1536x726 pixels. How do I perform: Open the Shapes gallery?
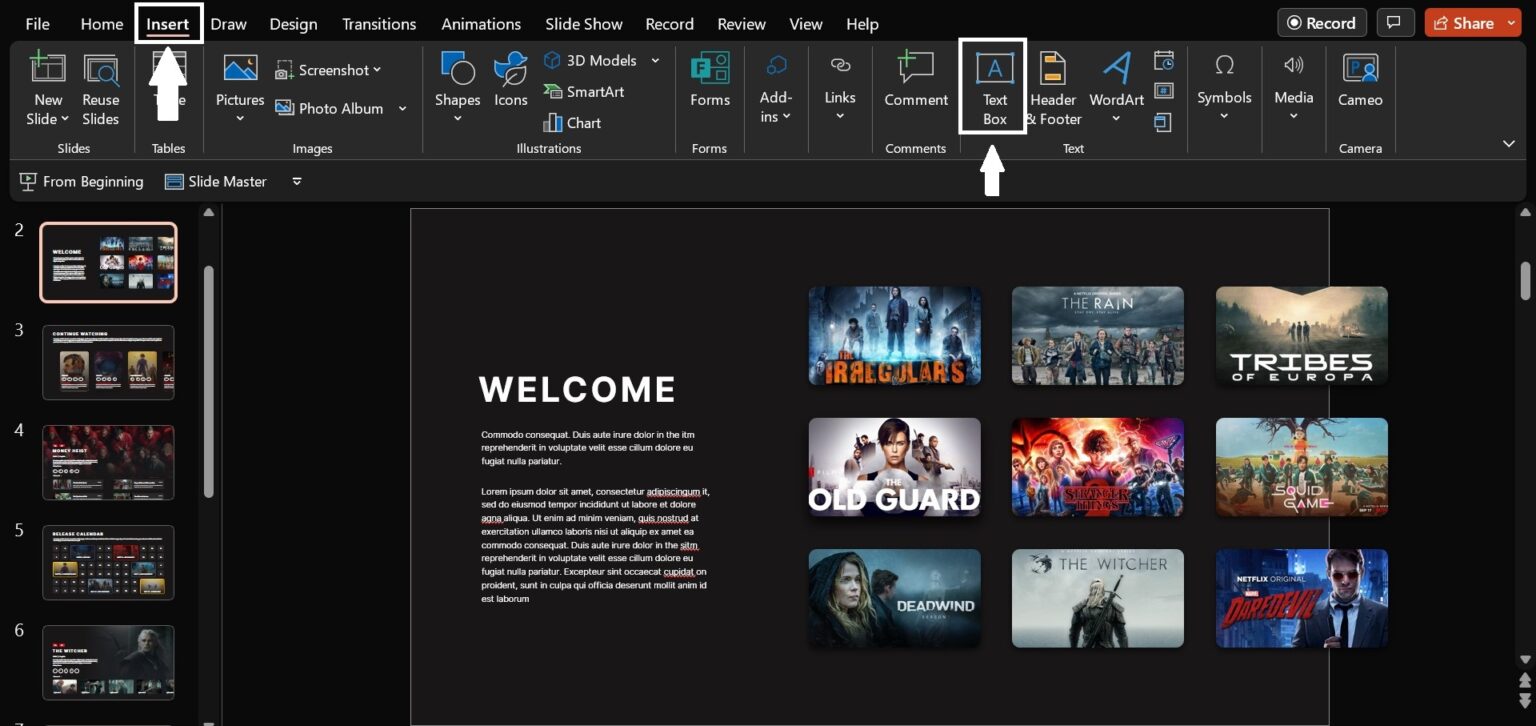[457, 88]
